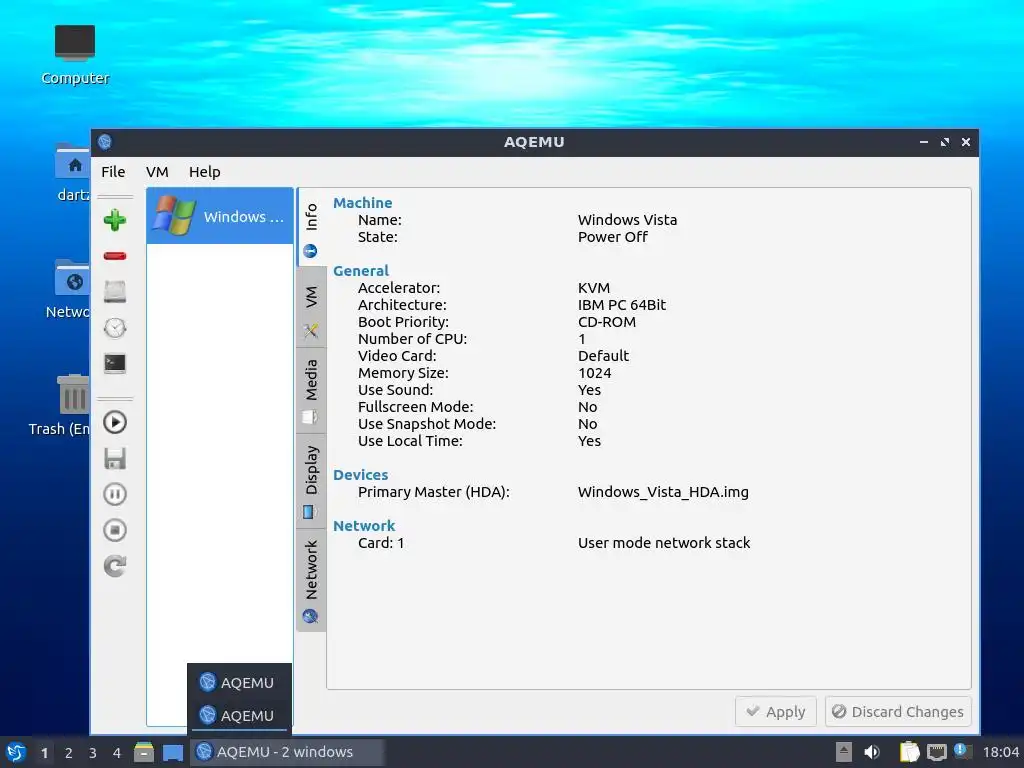Image resolution: width=1024 pixels, height=768 pixels.
Task: Click the Devices section heading
Action: pyautogui.click(x=360, y=475)
